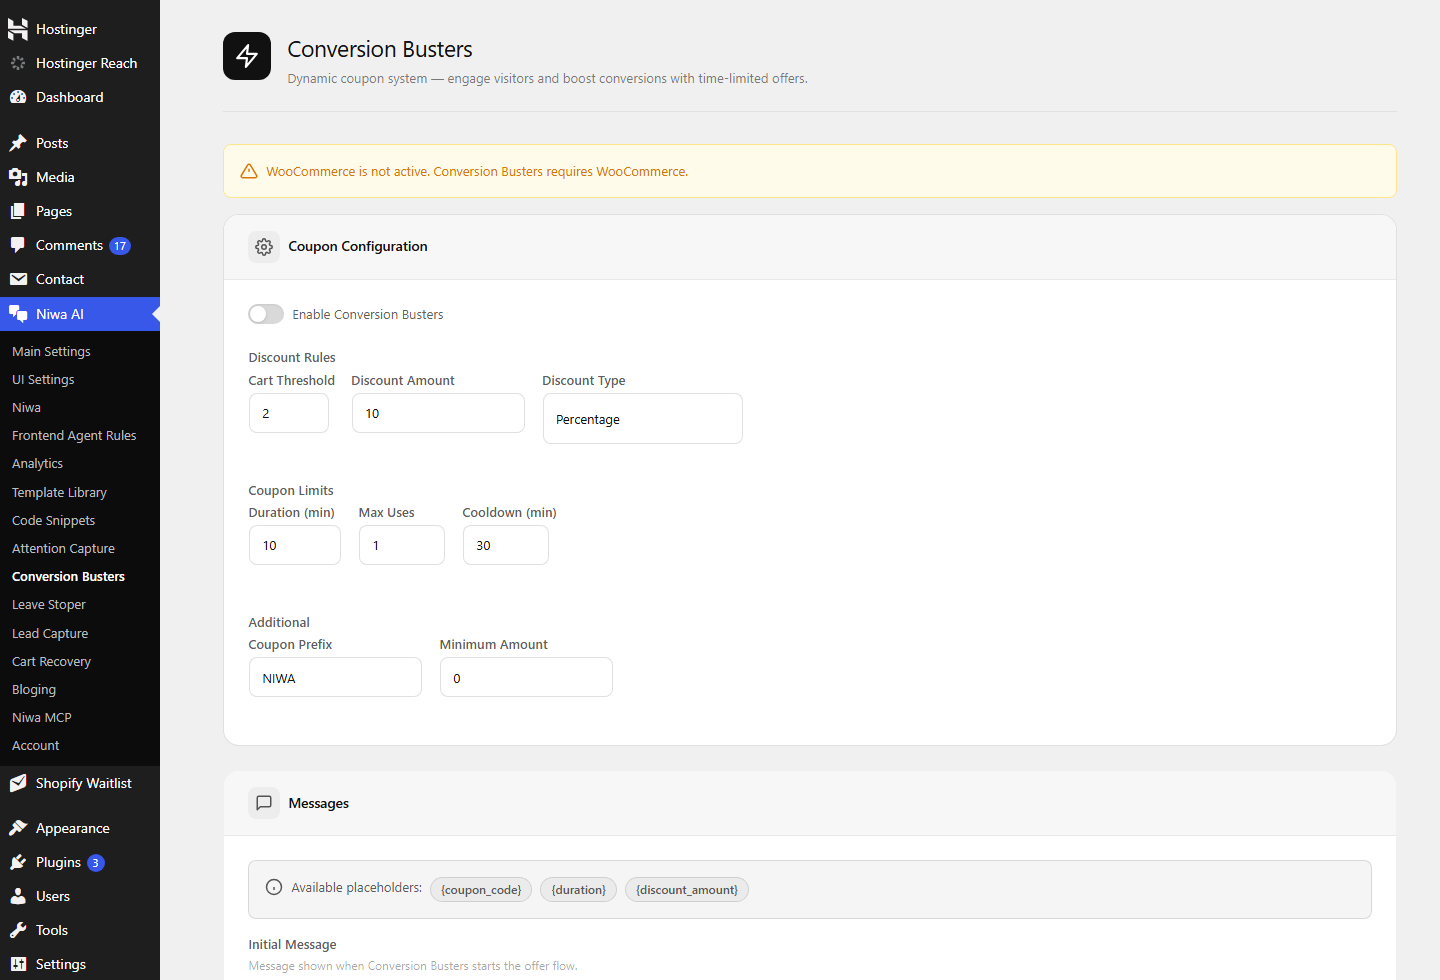Click the Comments speech bubble icon

tap(18, 245)
